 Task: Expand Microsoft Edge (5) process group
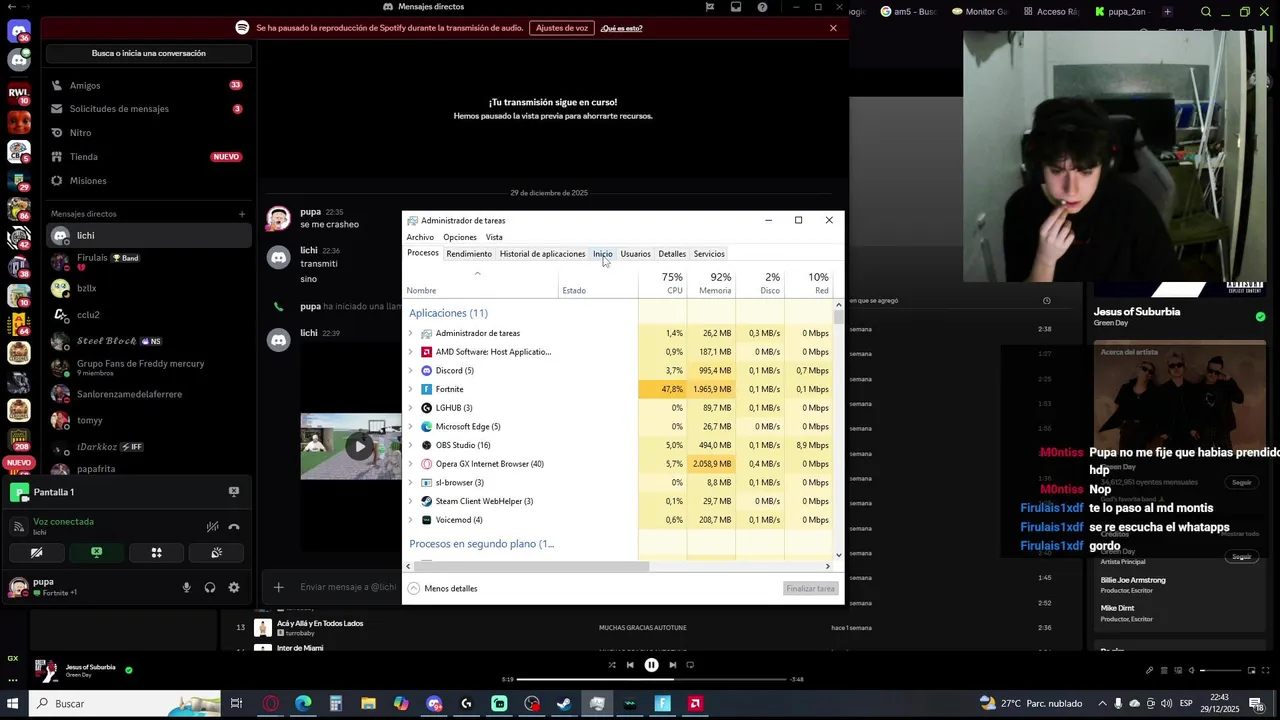pos(410,427)
